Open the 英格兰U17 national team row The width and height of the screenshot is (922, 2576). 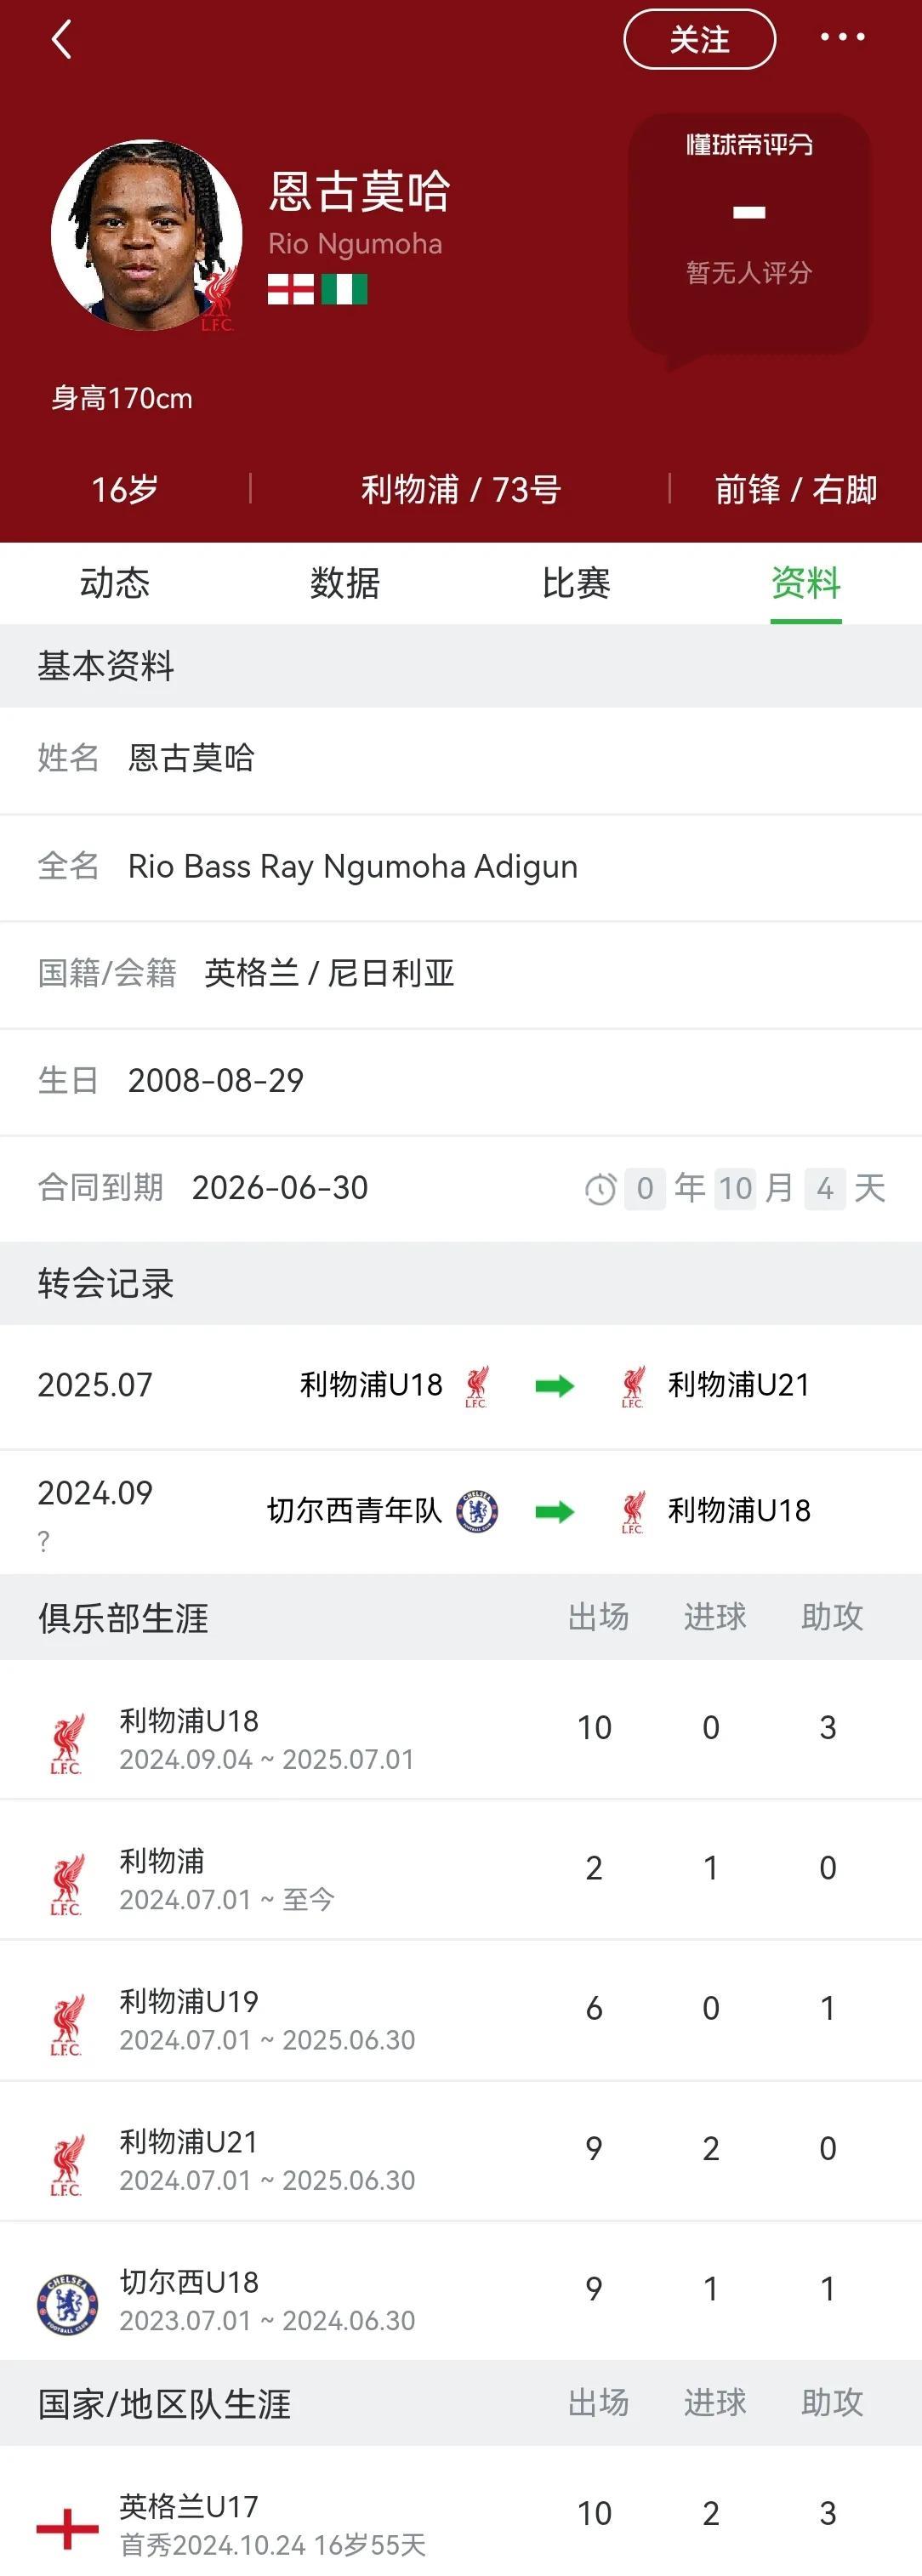click(x=460, y=2523)
